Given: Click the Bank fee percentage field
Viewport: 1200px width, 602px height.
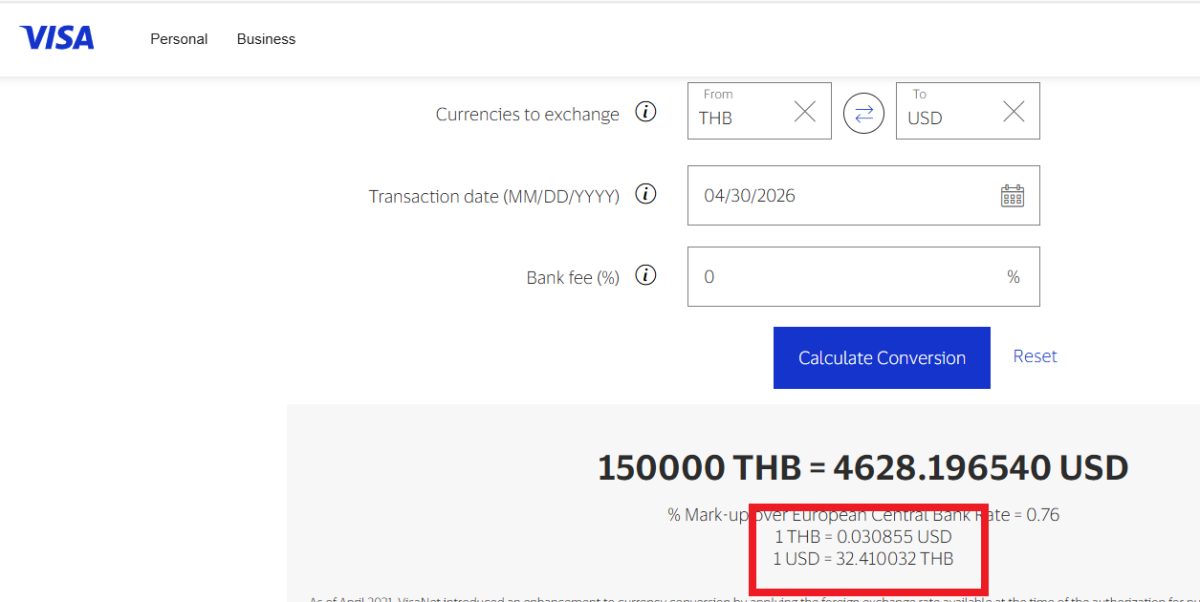Looking at the screenshot, I should click(864, 277).
